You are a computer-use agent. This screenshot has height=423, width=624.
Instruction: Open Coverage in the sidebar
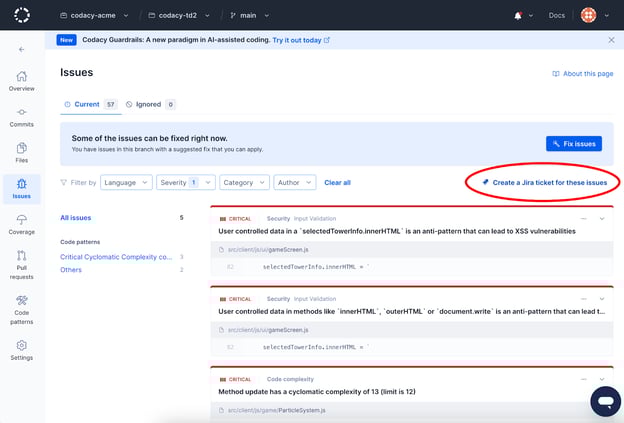click(x=21, y=225)
